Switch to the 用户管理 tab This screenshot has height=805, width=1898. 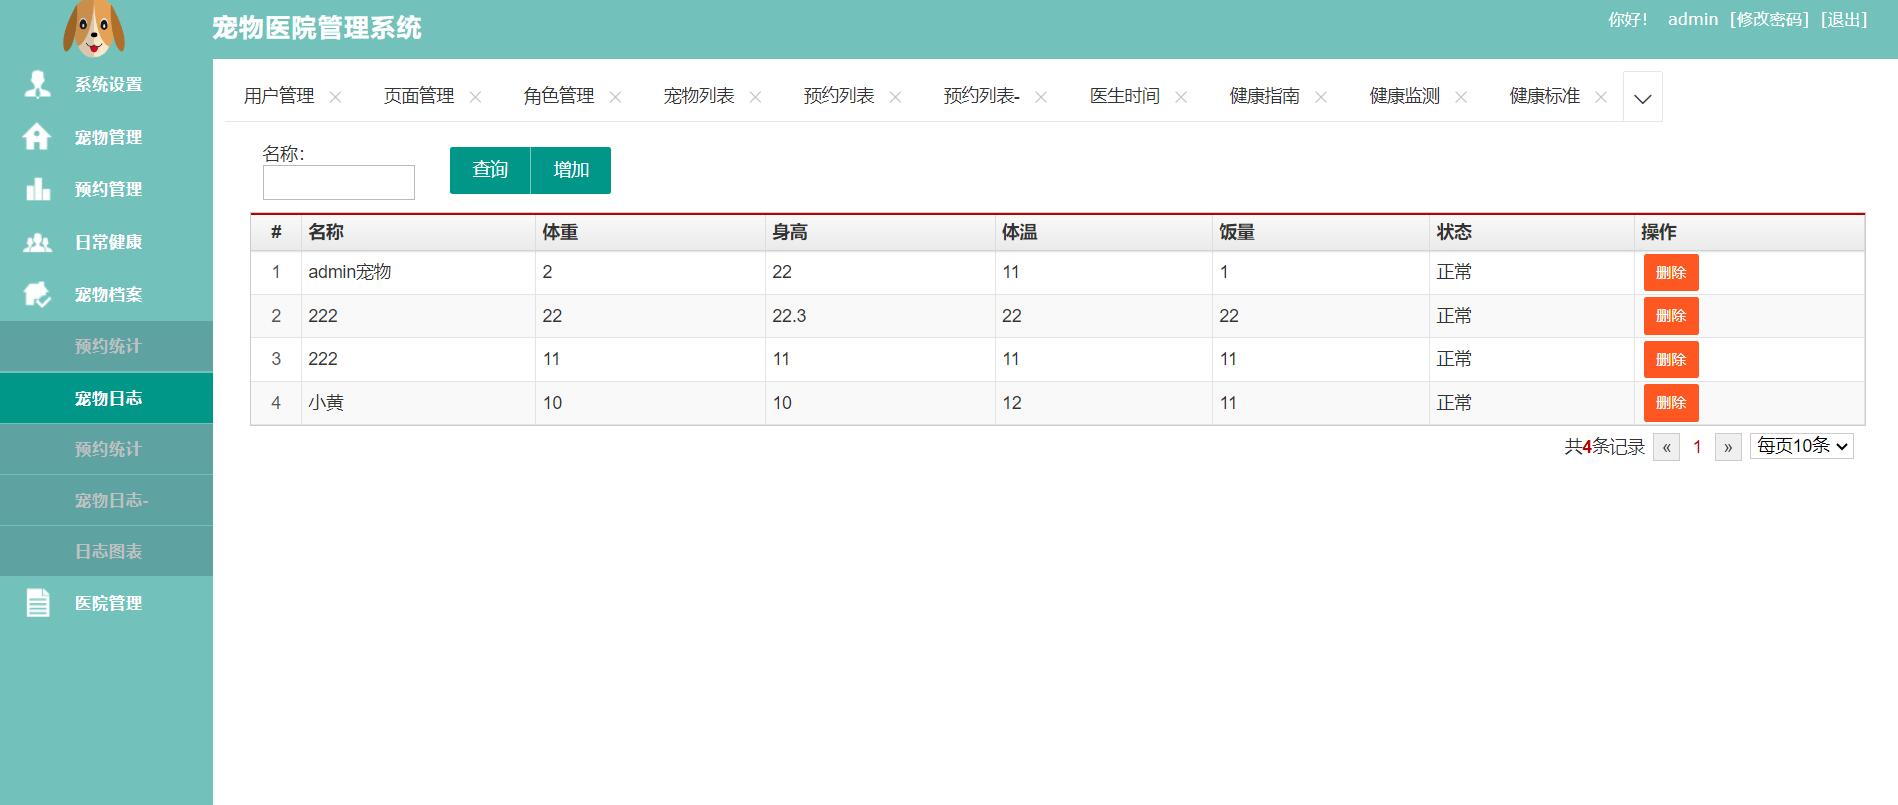pyautogui.click(x=279, y=96)
